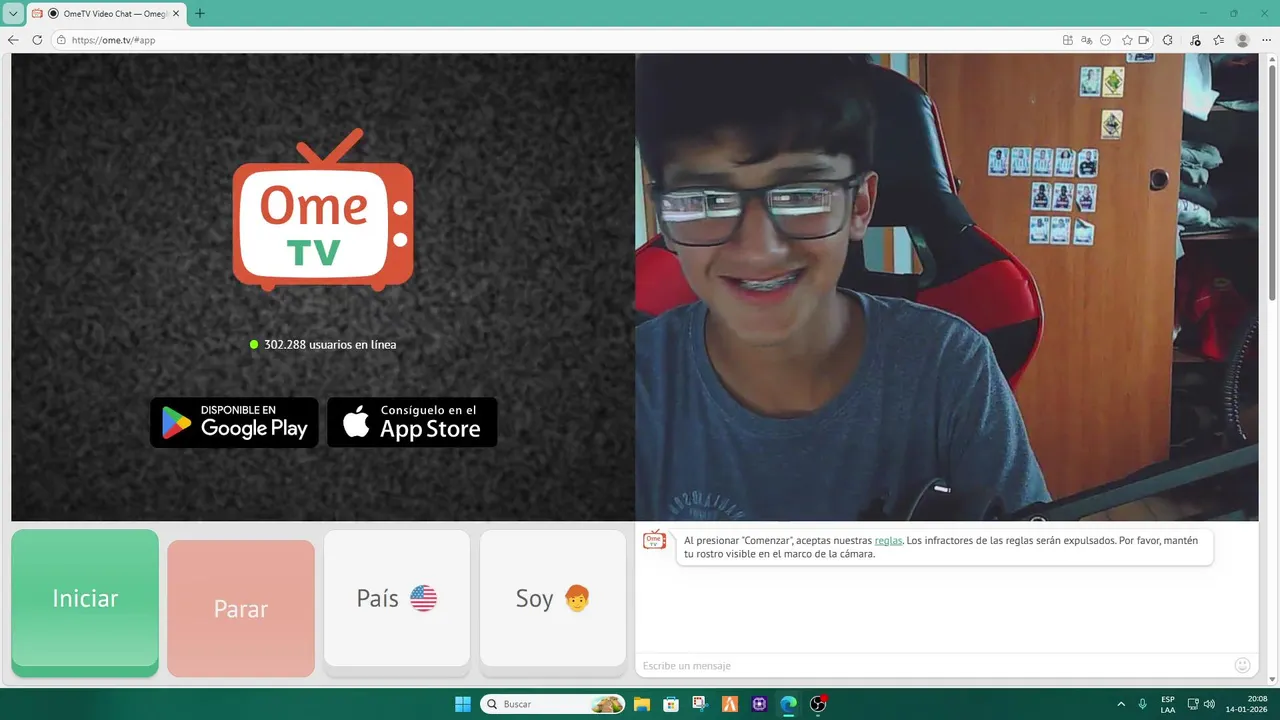The height and width of the screenshot is (720, 1280).
Task: Click the taskbar Buscar search box
Action: [554, 704]
